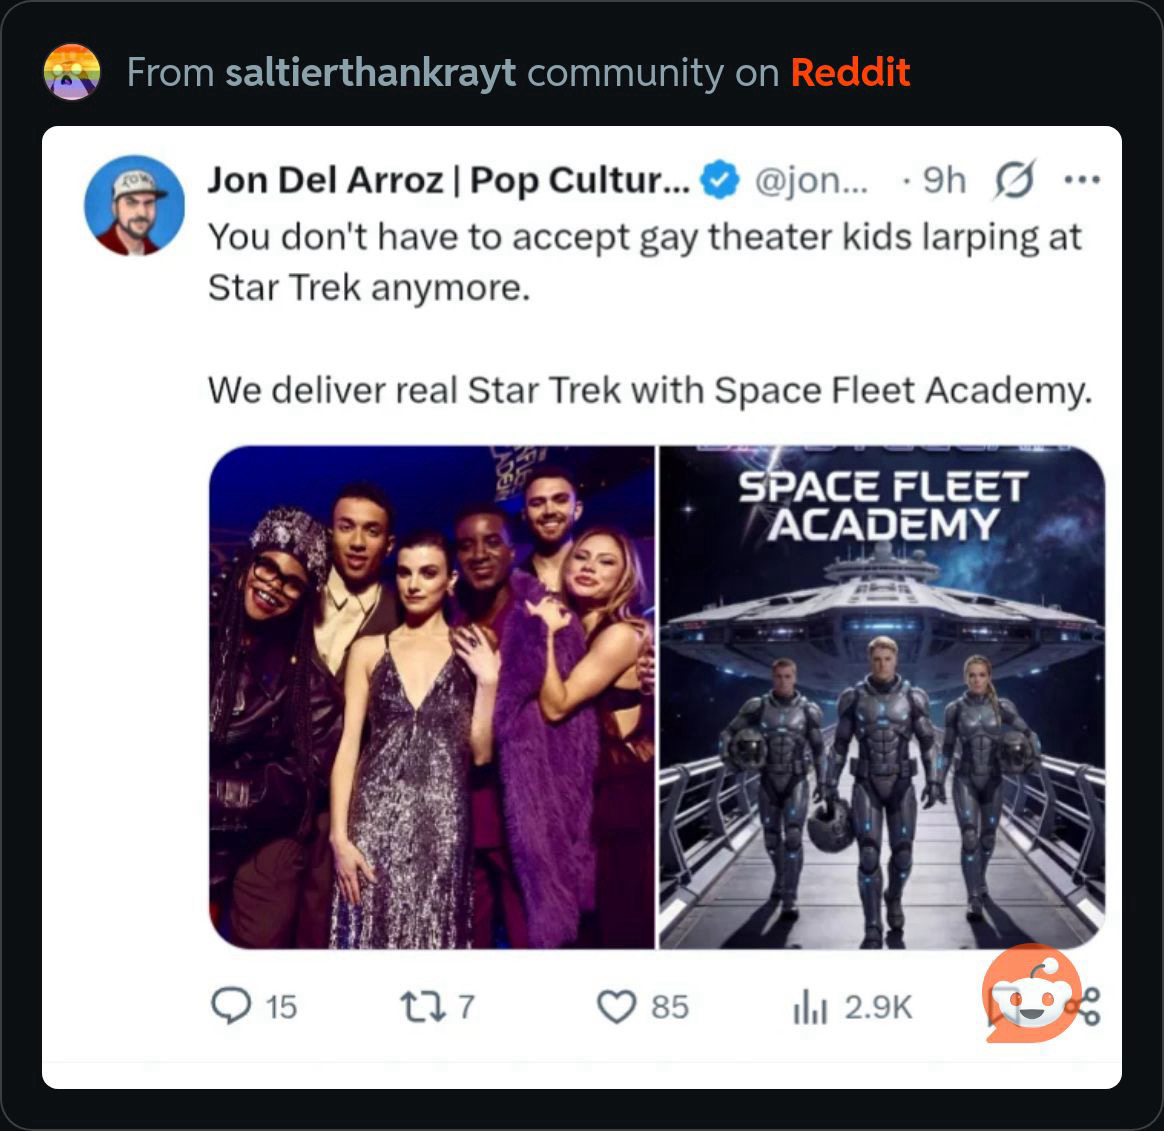Open the Jon Del Arroz display name
This screenshot has height=1131, width=1164.
447,180
